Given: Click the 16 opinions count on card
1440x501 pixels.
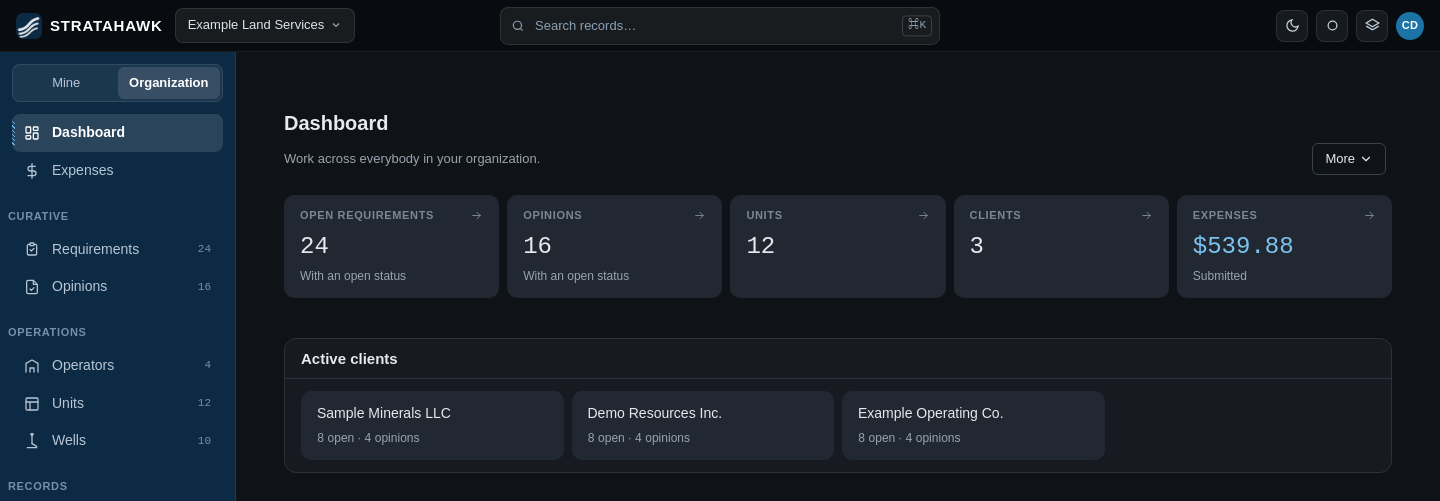Looking at the screenshot, I should (537, 246).
